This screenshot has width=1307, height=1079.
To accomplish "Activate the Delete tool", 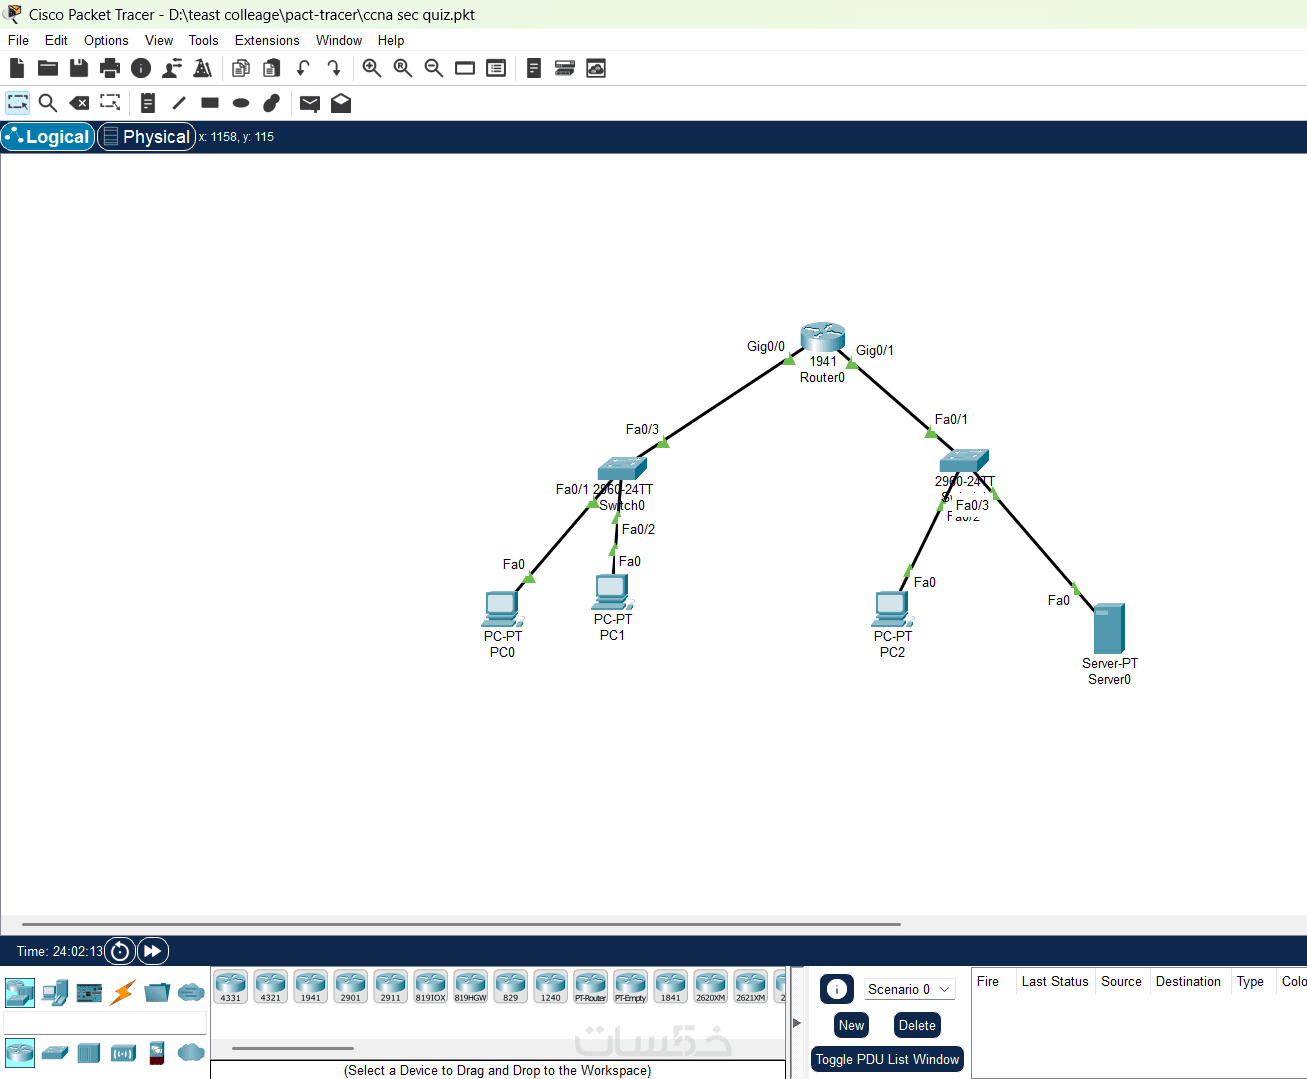I will [x=79, y=103].
